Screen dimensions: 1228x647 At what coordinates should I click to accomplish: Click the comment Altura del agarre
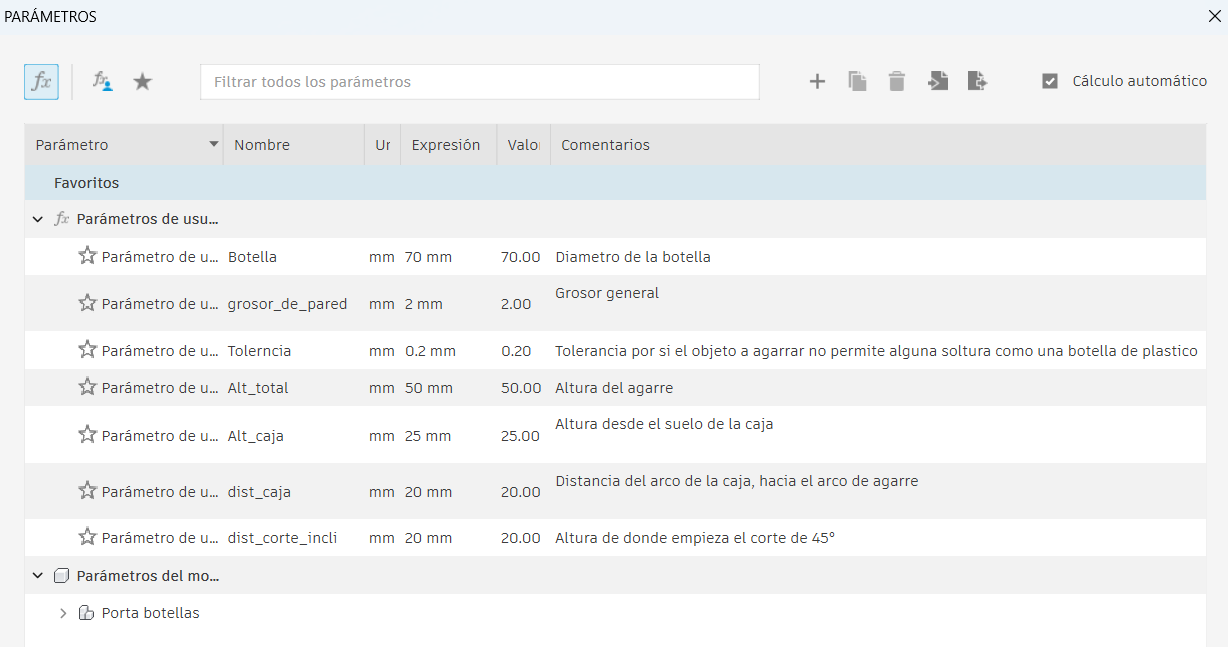pos(614,388)
